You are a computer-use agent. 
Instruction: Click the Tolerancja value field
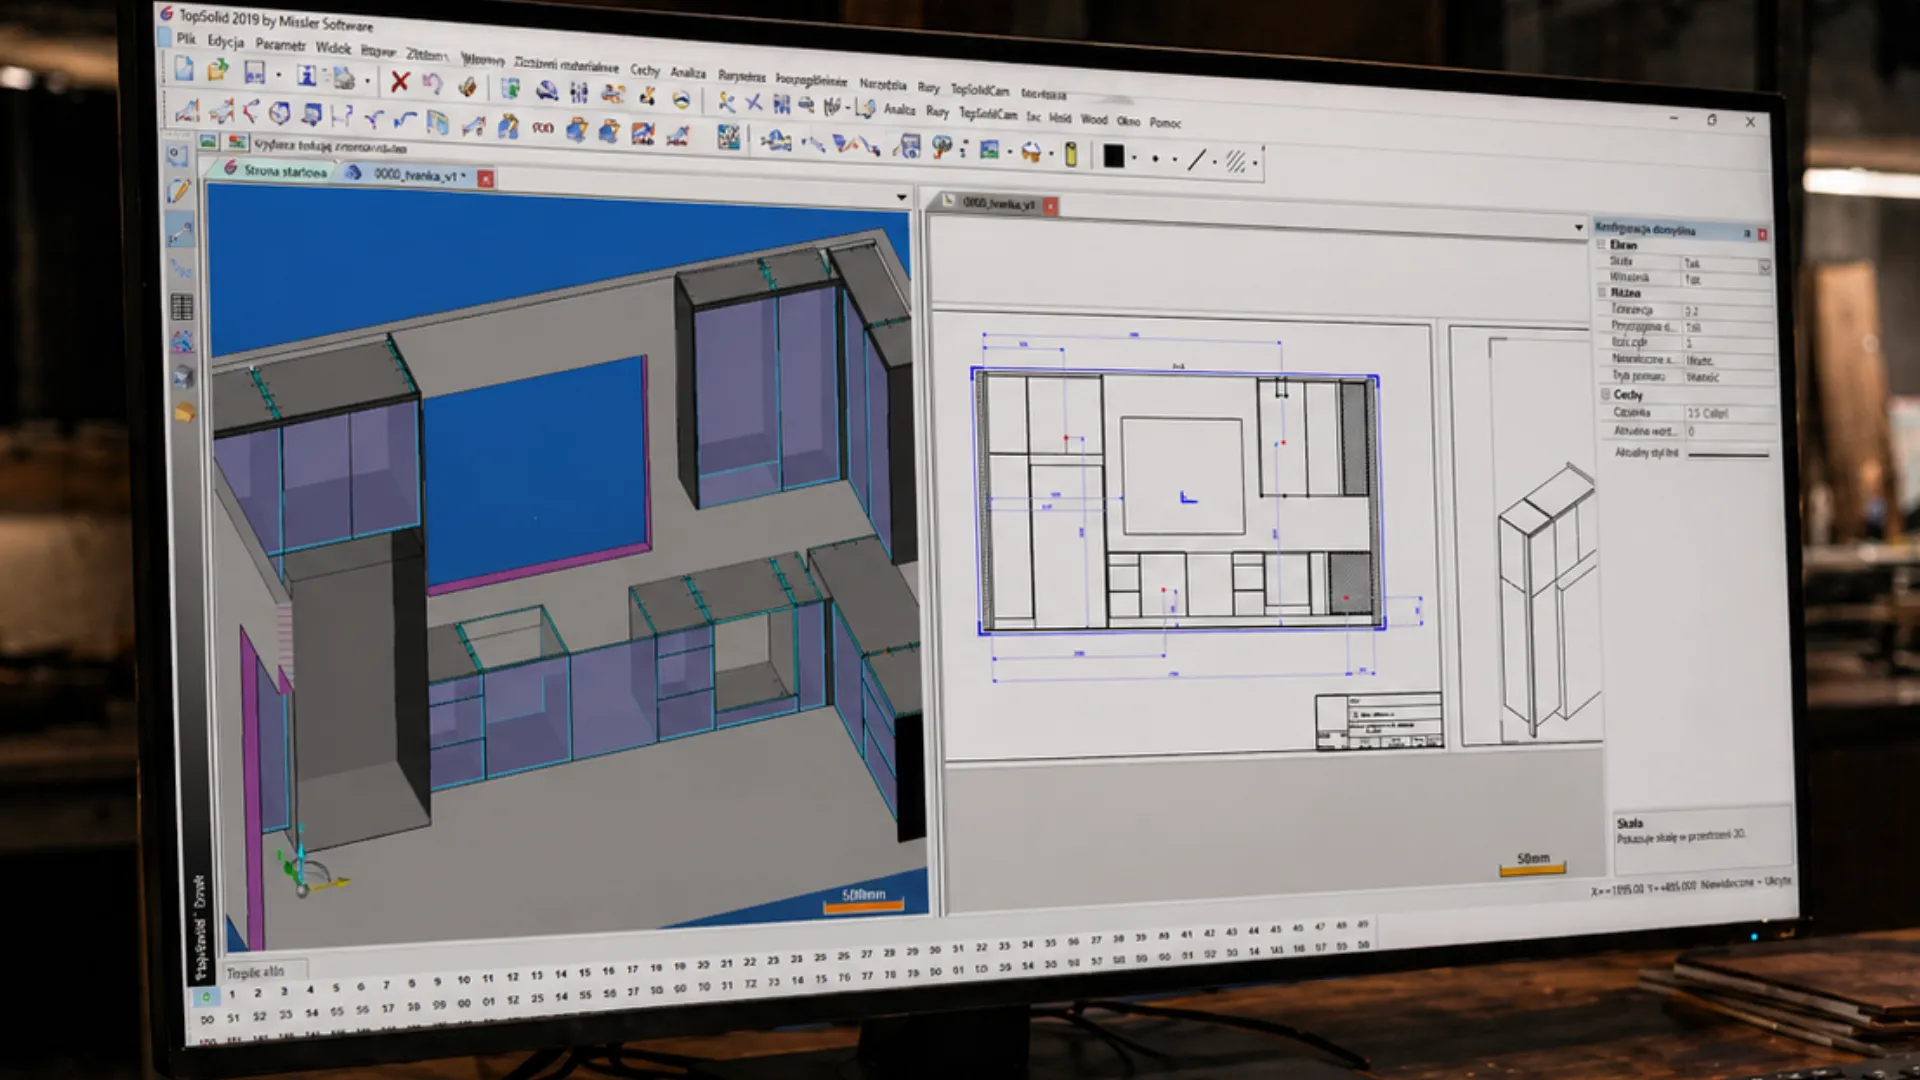[1727, 311]
